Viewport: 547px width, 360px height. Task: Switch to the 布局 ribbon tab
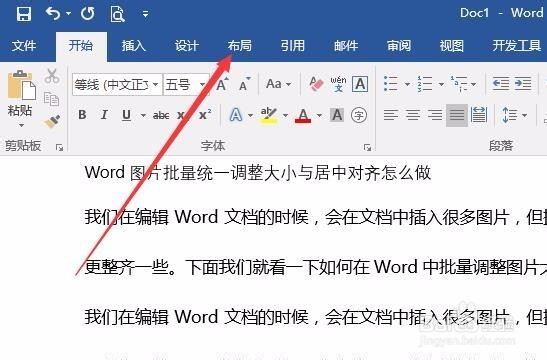coord(240,46)
